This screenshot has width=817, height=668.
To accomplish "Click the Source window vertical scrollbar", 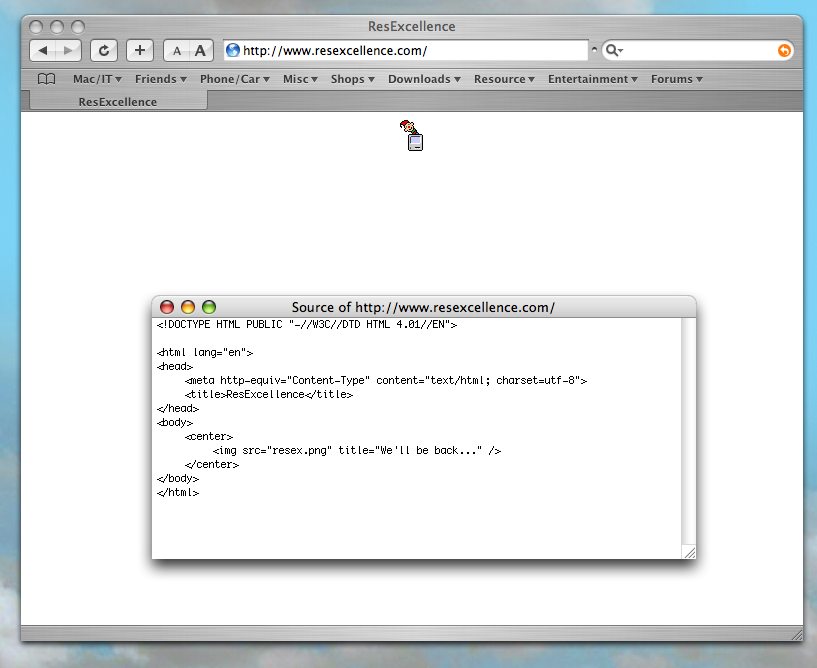I will click(x=688, y=431).
